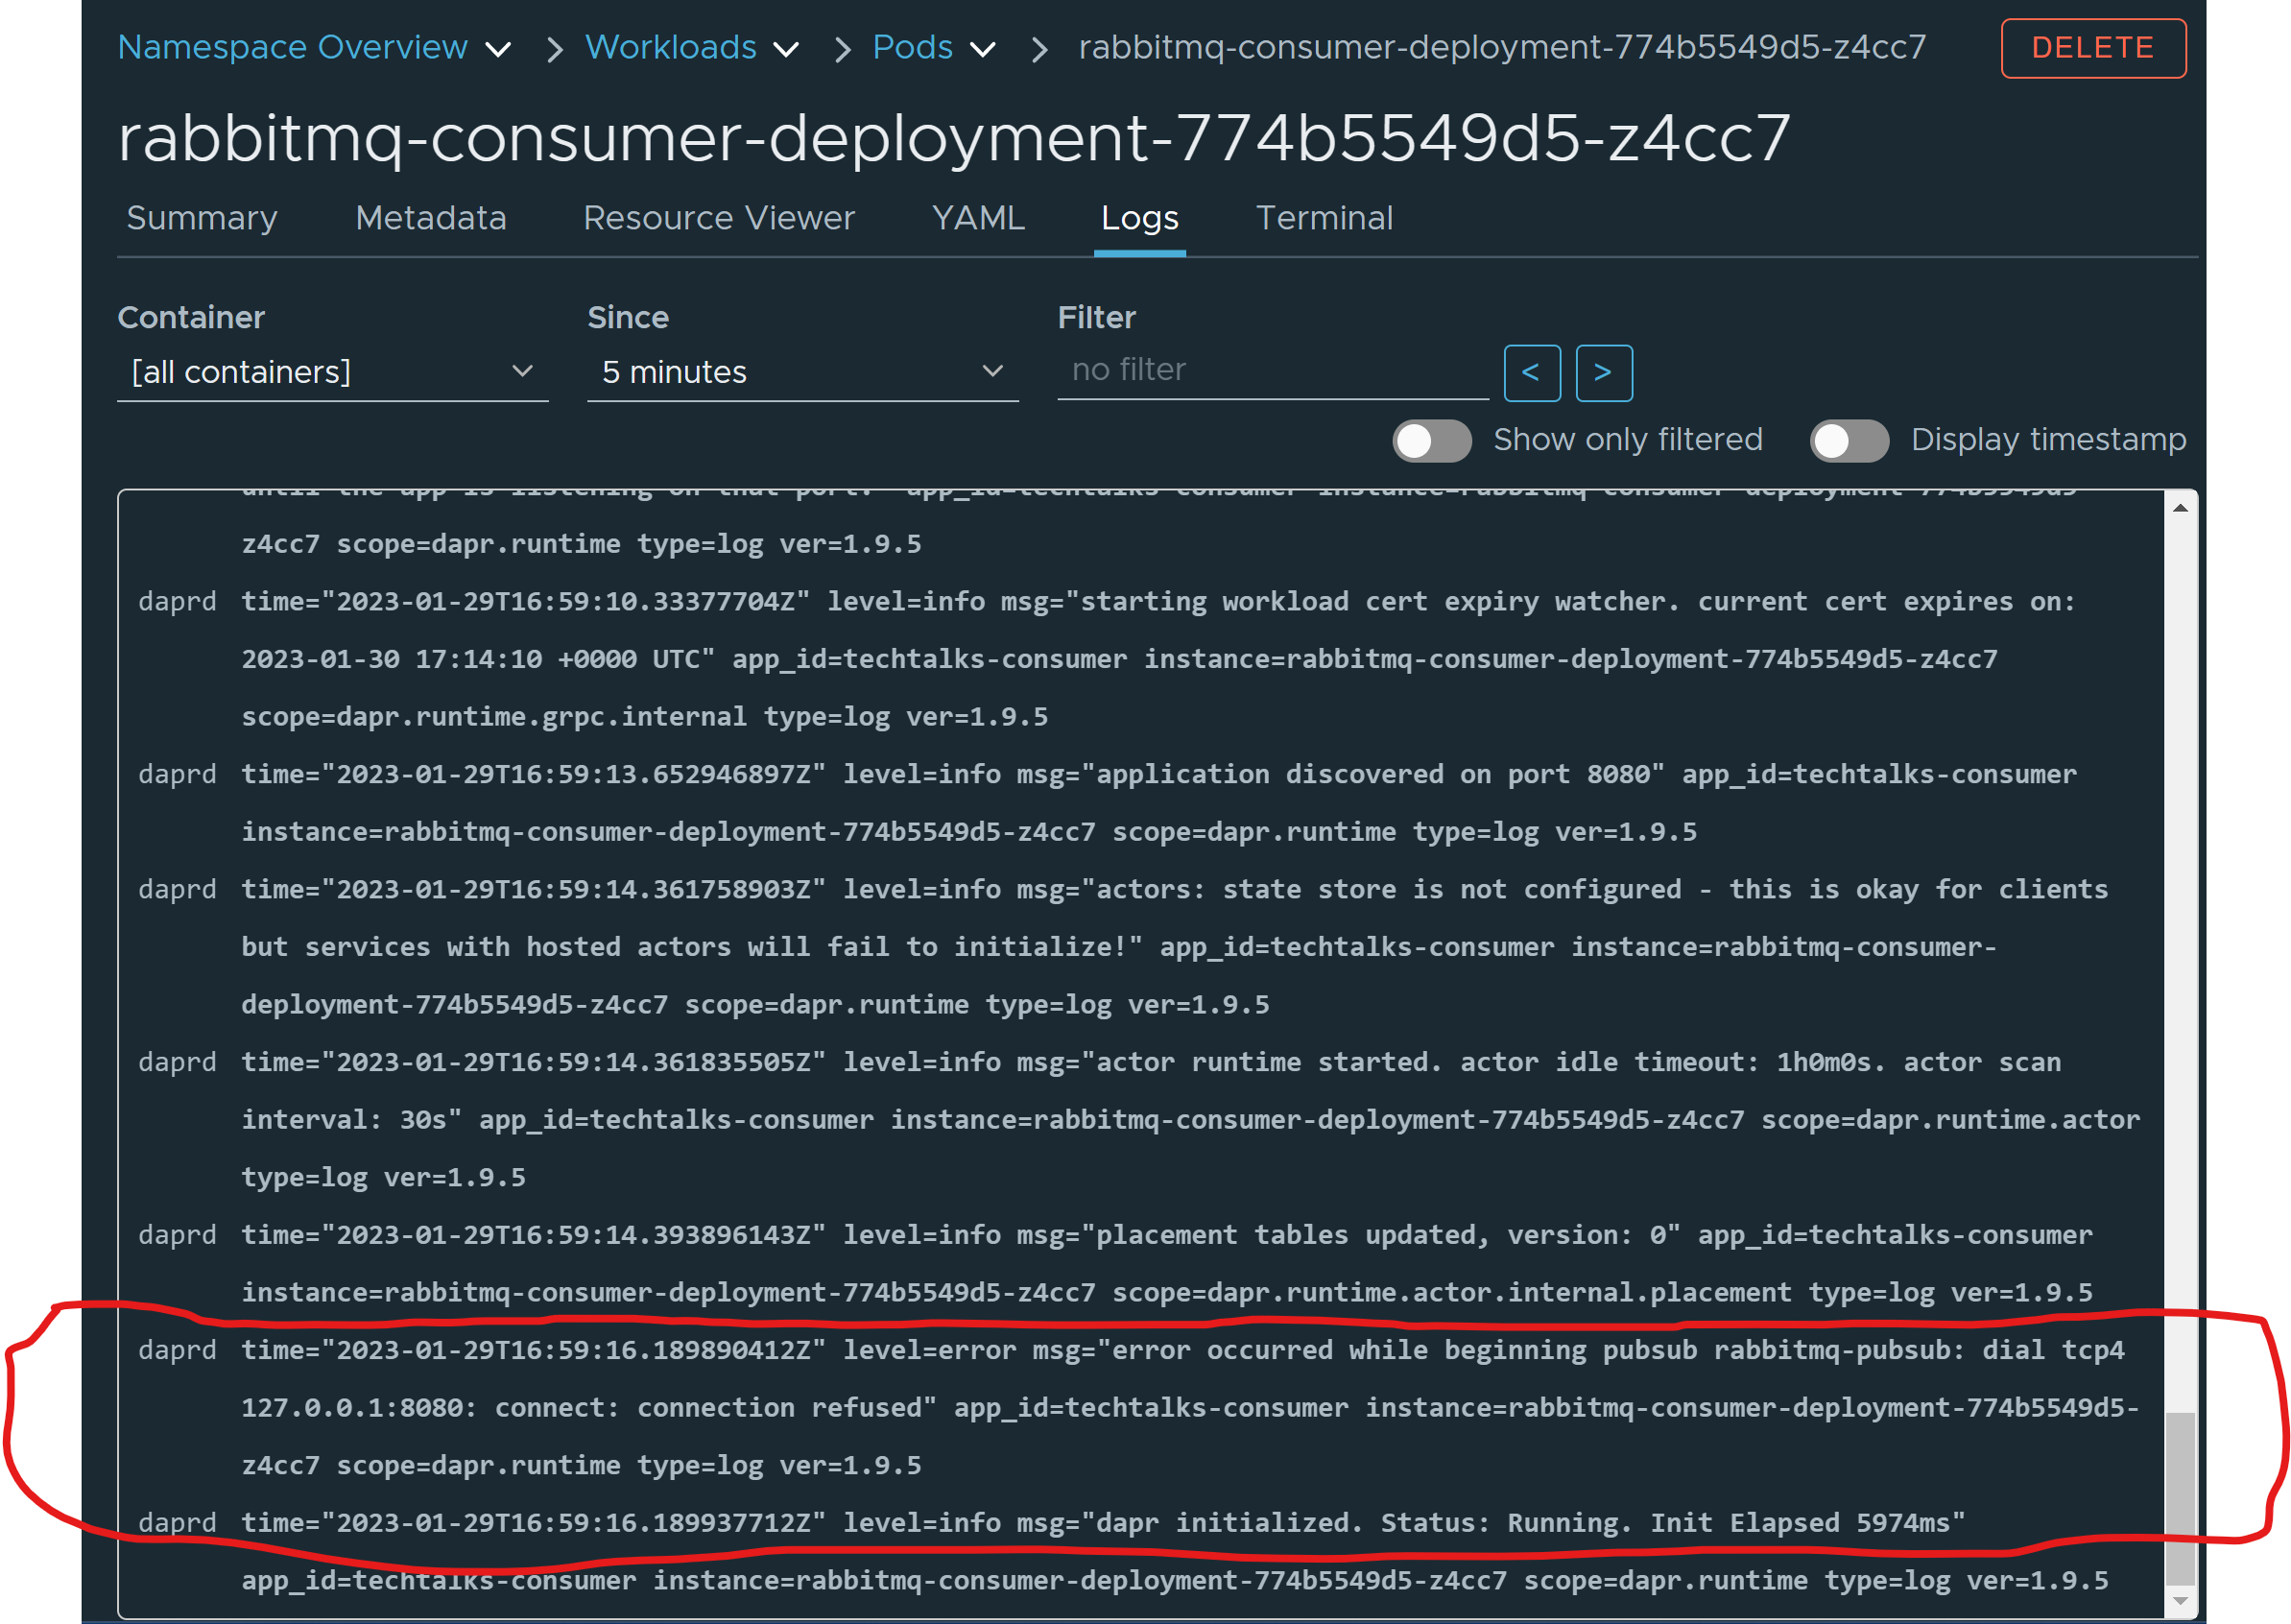The width and height of the screenshot is (2291, 1624).
Task: Open the YAML tab
Action: (977, 218)
